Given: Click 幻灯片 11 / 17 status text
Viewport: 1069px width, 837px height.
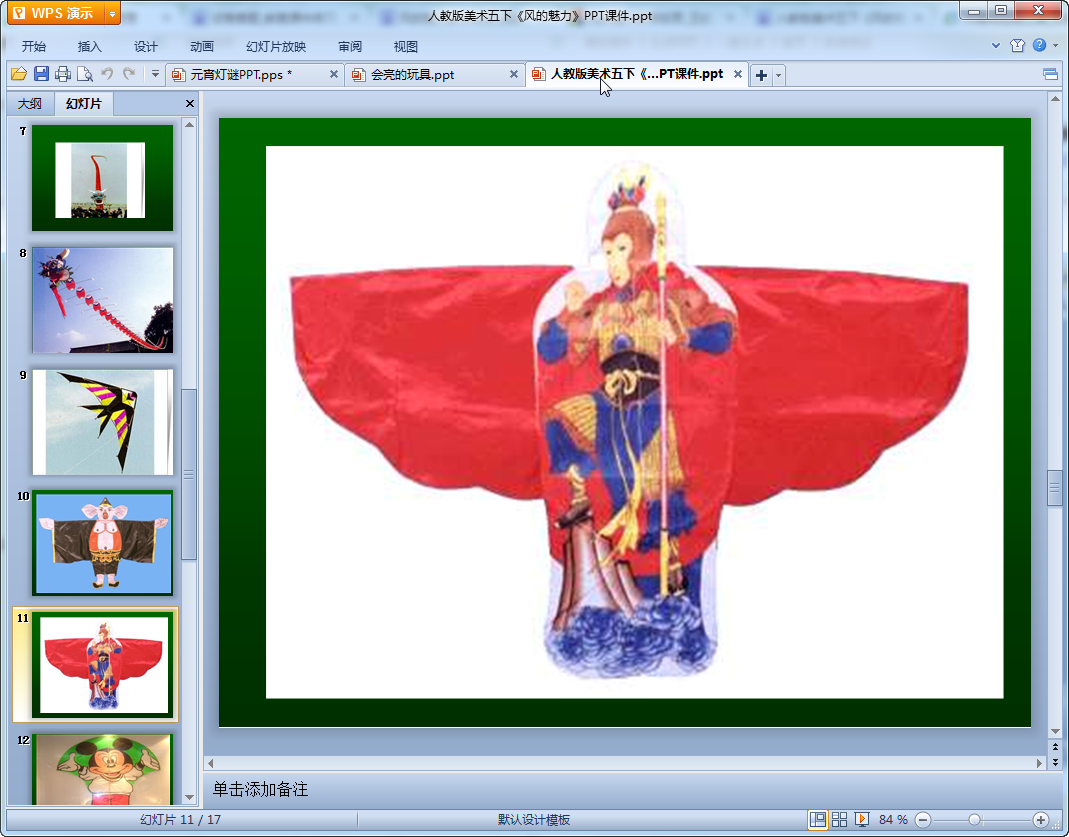Looking at the screenshot, I should click(x=181, y=819).
